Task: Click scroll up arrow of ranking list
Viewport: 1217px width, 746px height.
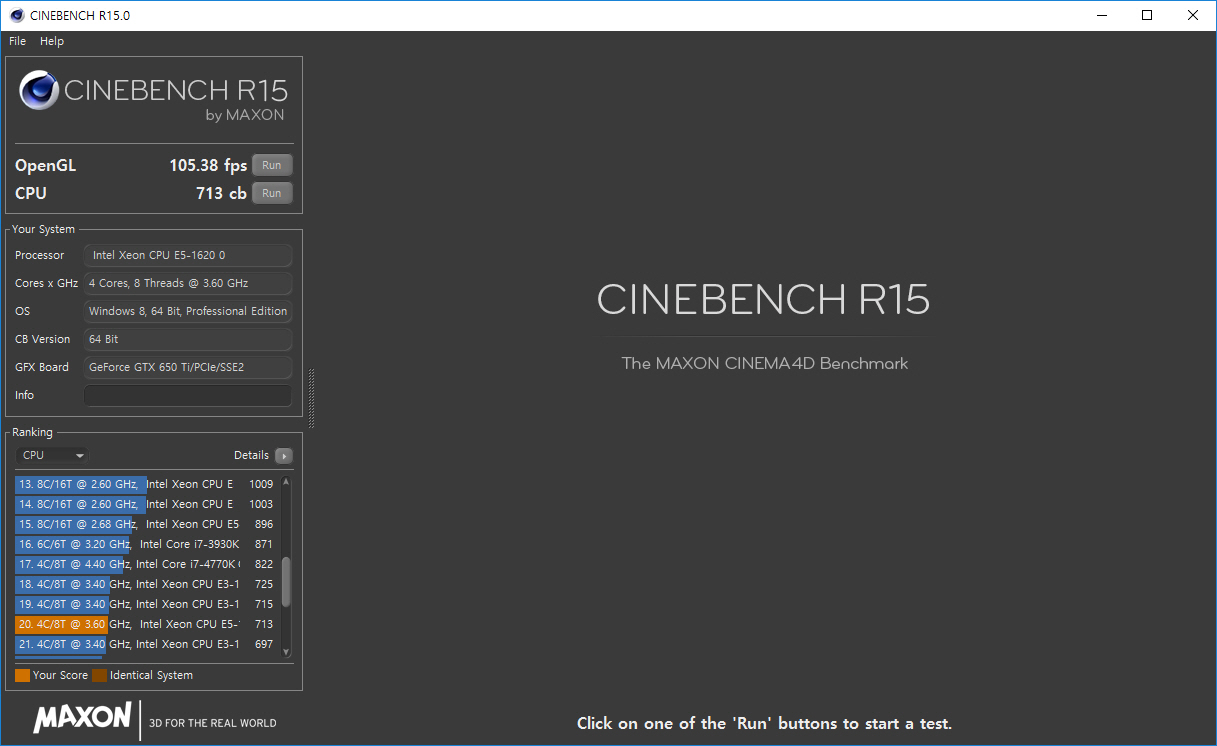Action: (x=286, y=482)
